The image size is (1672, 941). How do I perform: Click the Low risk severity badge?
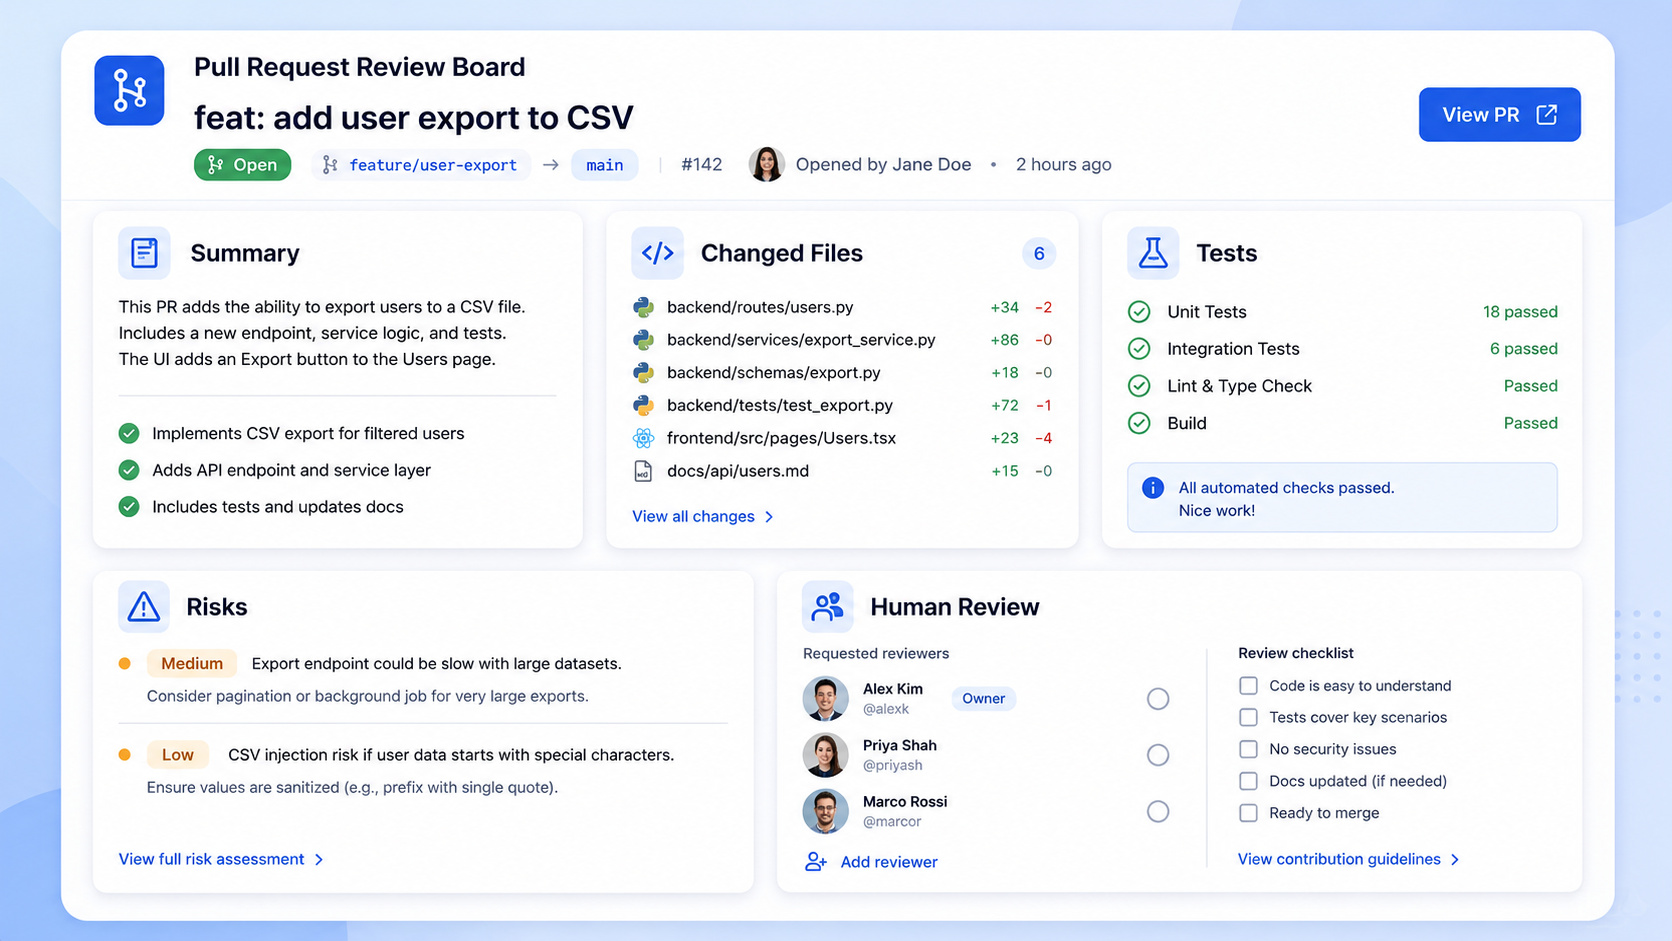[177, 755]
